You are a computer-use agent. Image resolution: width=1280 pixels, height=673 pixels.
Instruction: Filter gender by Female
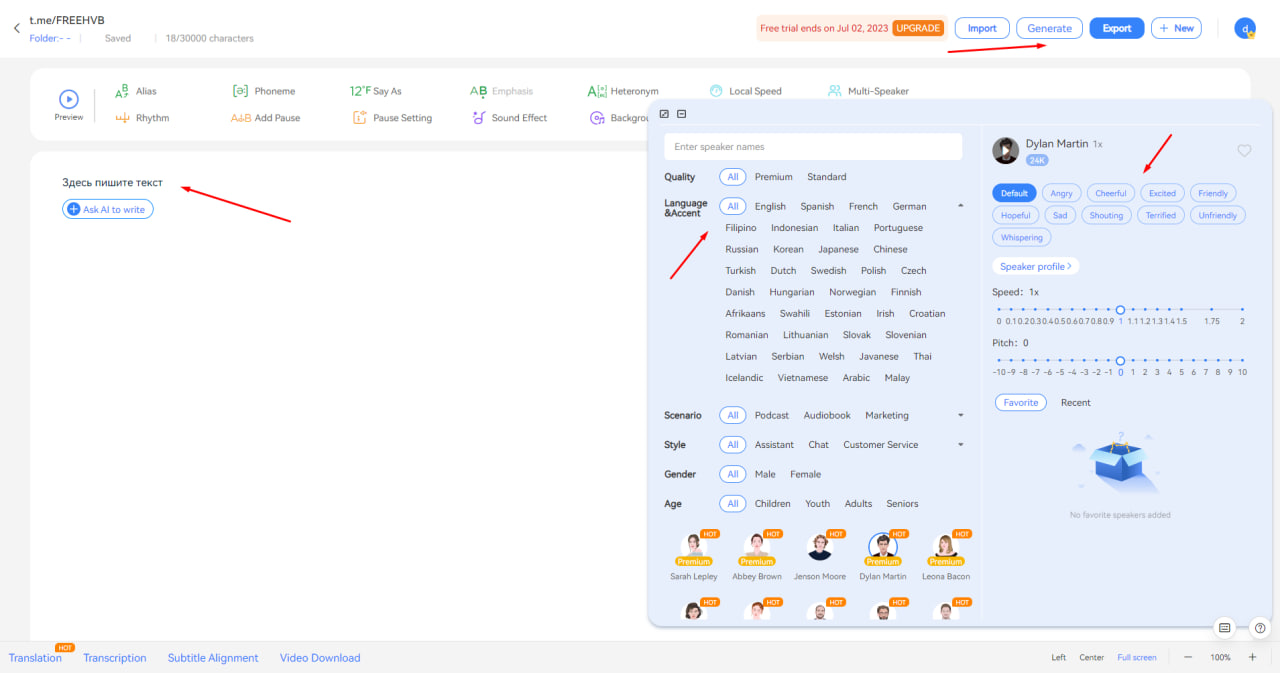(805, 474)
